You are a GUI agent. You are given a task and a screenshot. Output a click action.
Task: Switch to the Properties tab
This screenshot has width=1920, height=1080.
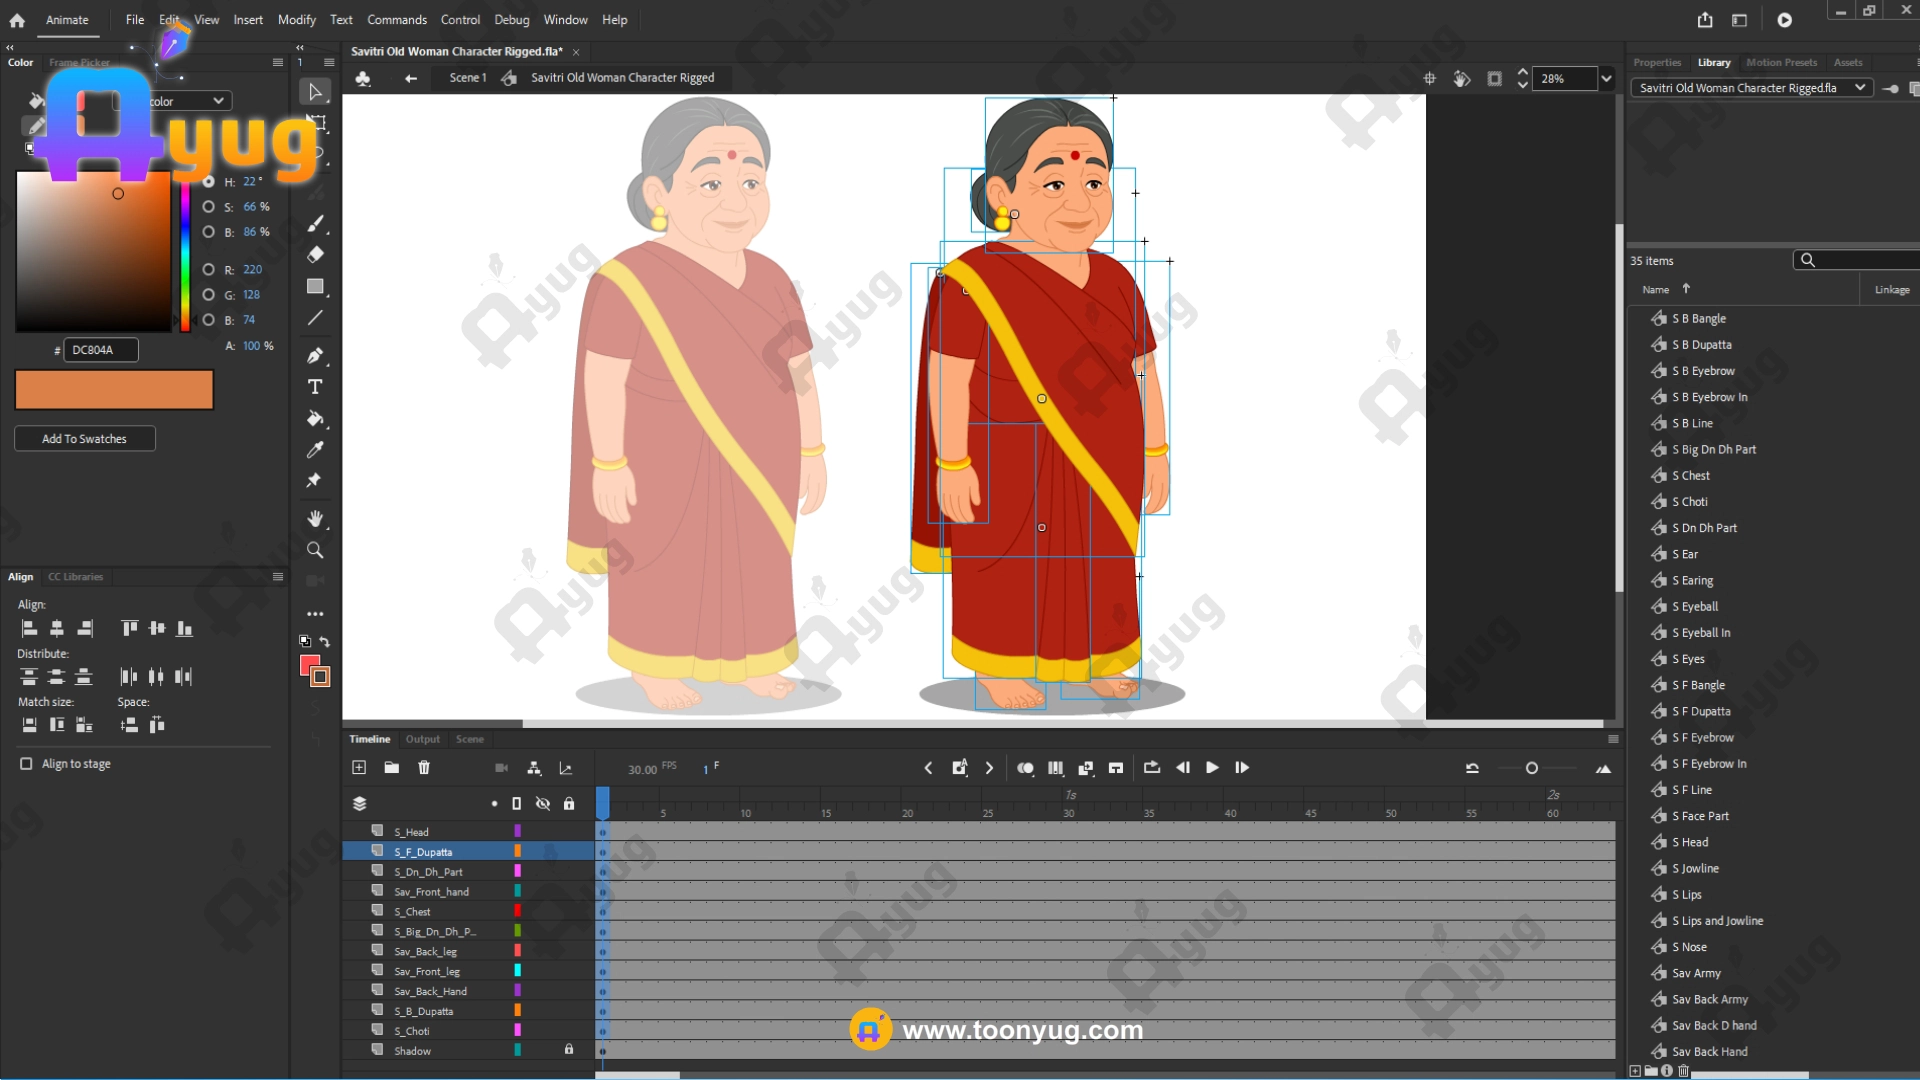point(1657,62)
